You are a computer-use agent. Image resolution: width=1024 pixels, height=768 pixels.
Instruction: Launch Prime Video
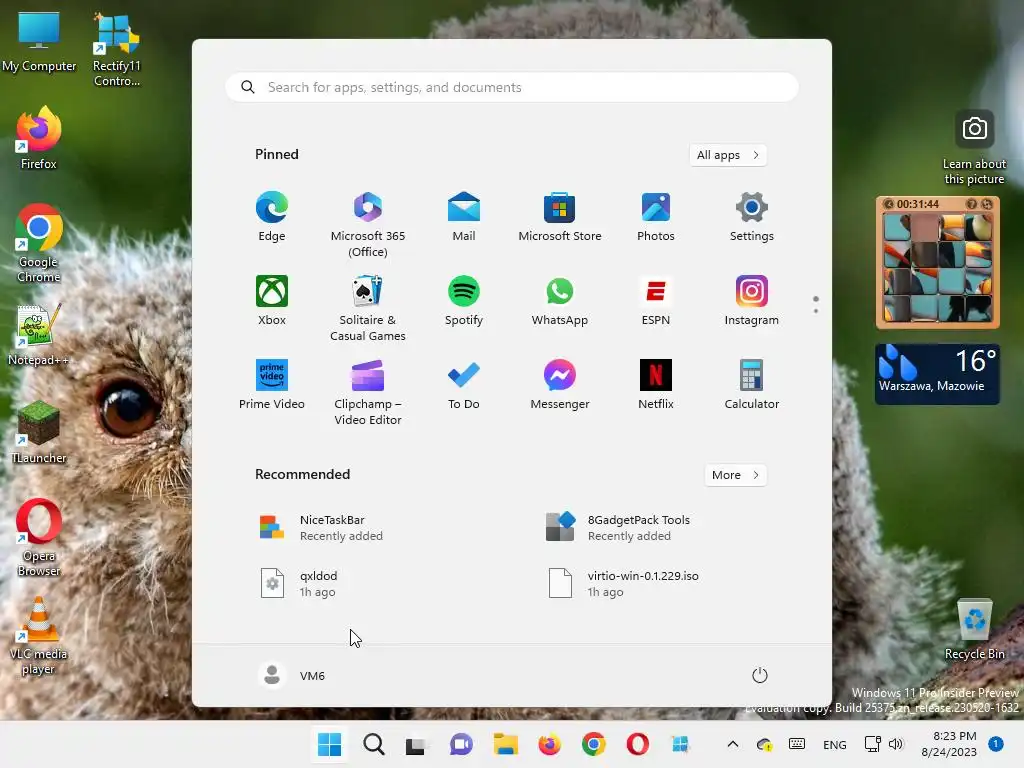click(272, 385)
